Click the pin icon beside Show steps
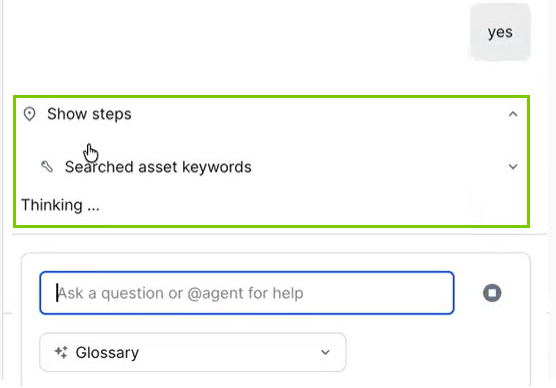Image resolution: width=556 pixels, height=388 pixels. click(x=29, y=114)
